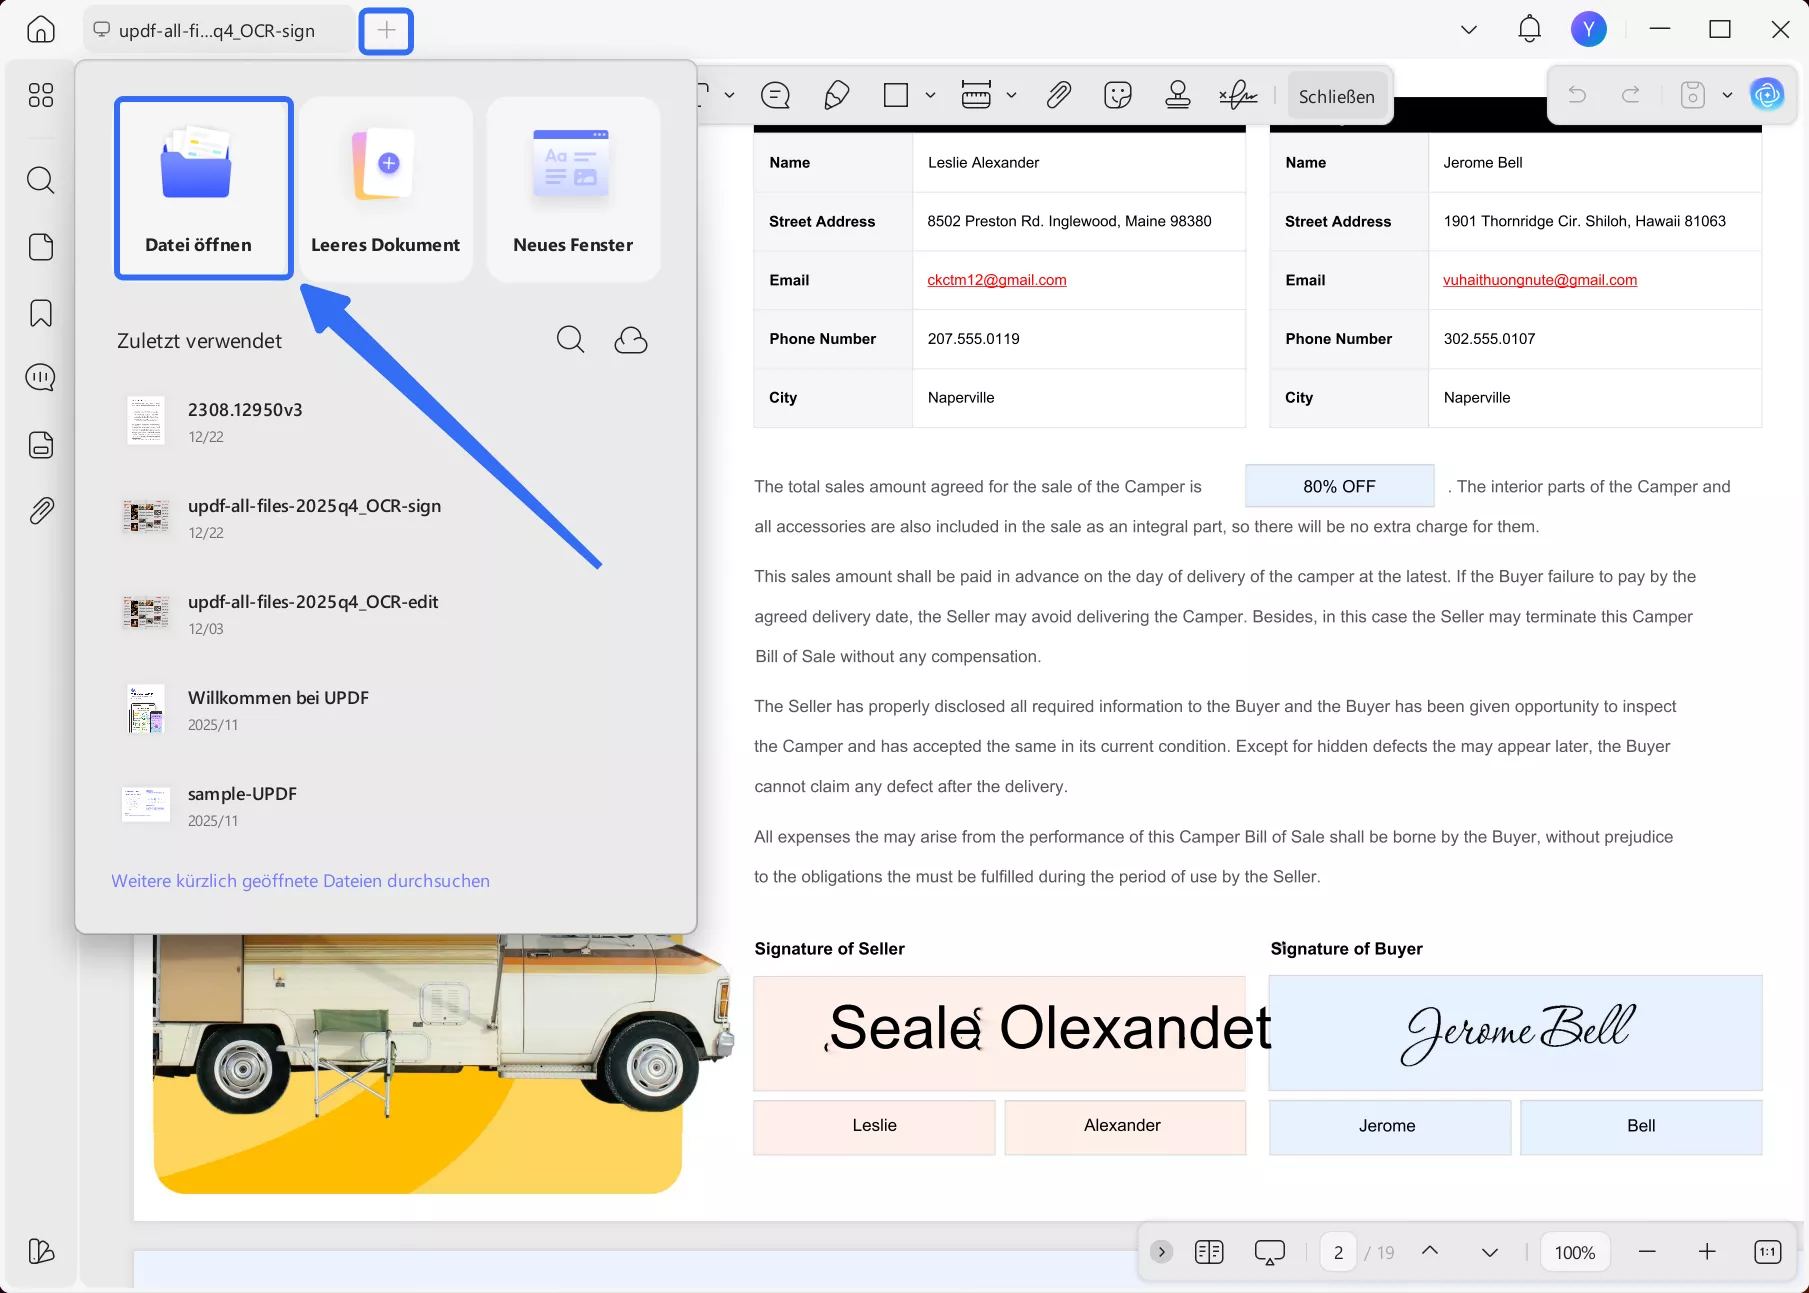Zoom out with the minus button

[1648, 1252]
